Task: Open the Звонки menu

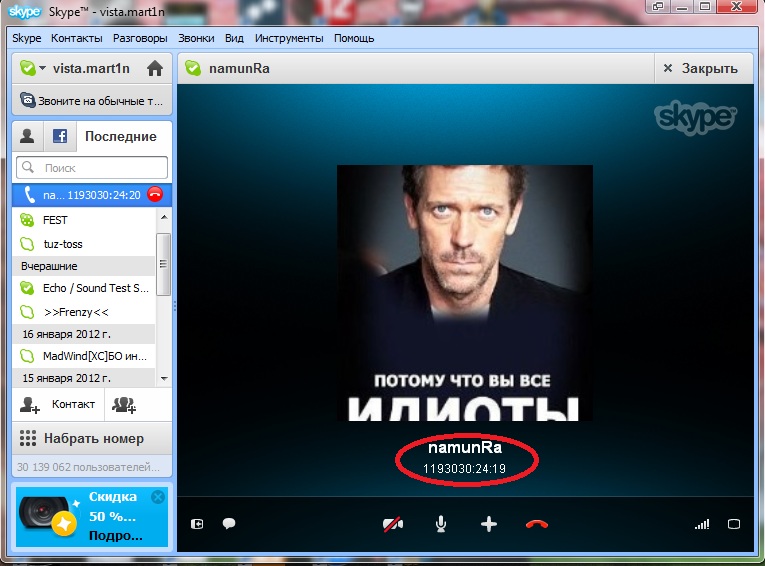Action: click(196, 38)
